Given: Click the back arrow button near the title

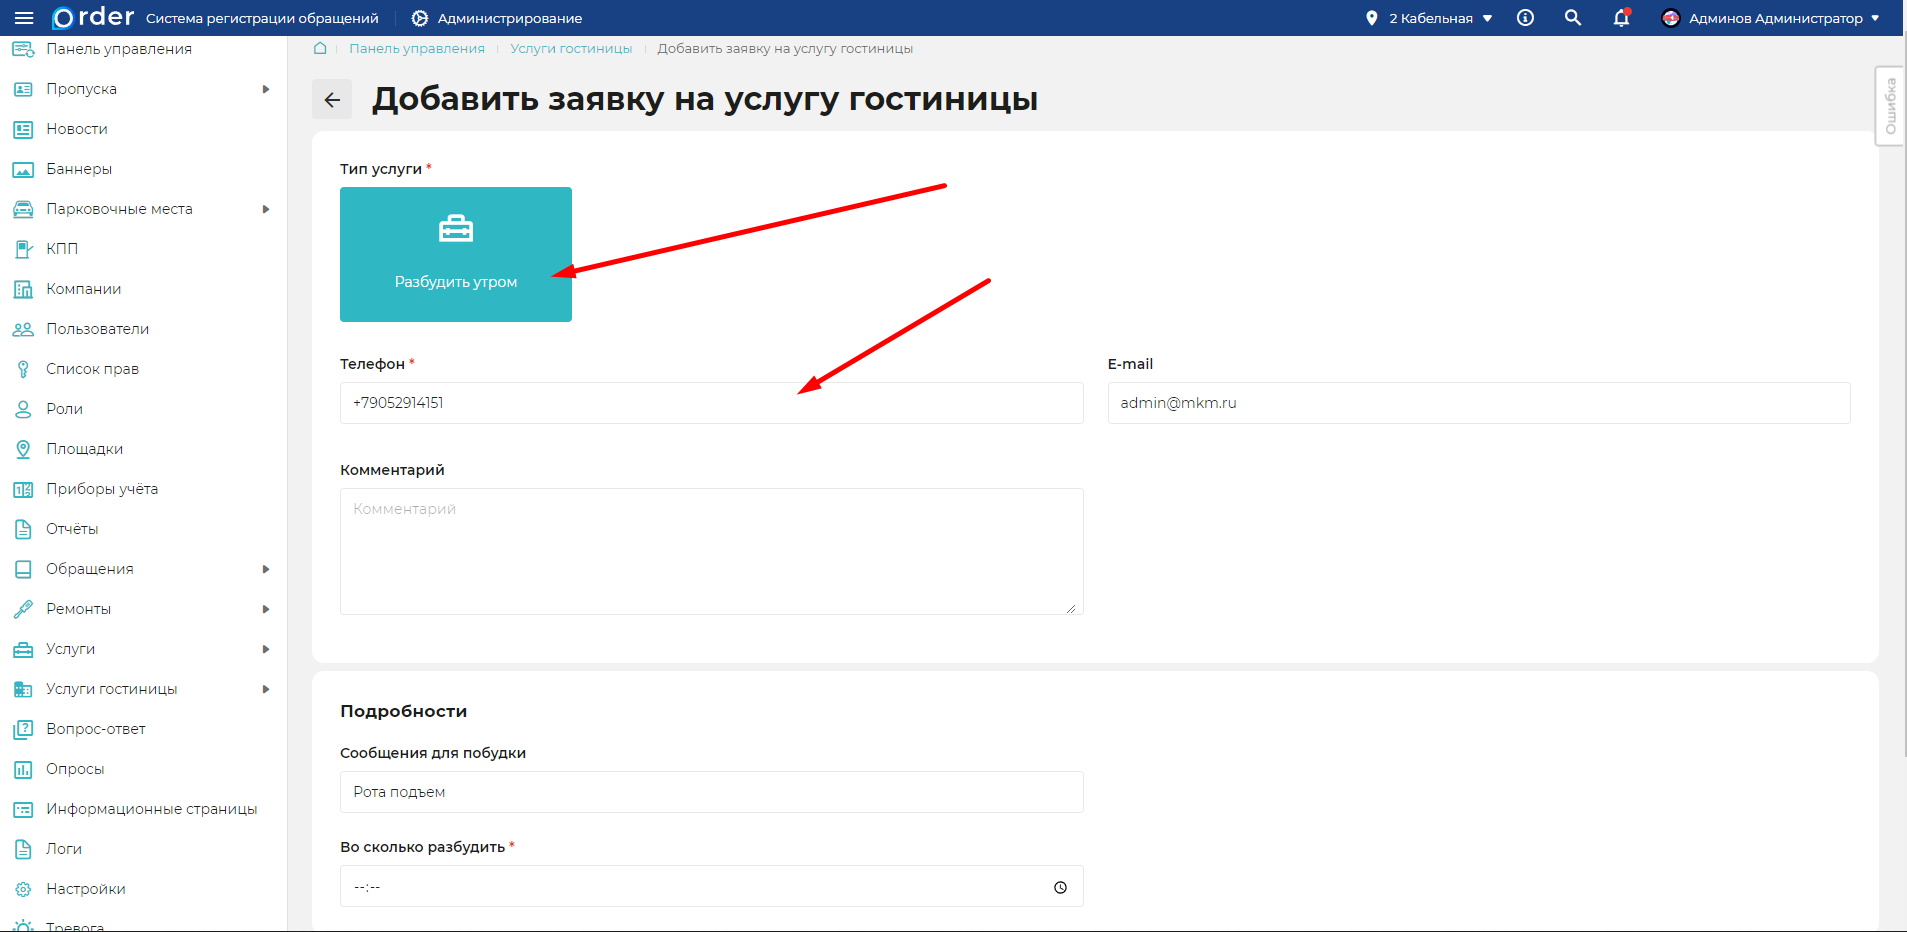Looking at the screenshot, I should pyautogui.click(x=332, y=99).
